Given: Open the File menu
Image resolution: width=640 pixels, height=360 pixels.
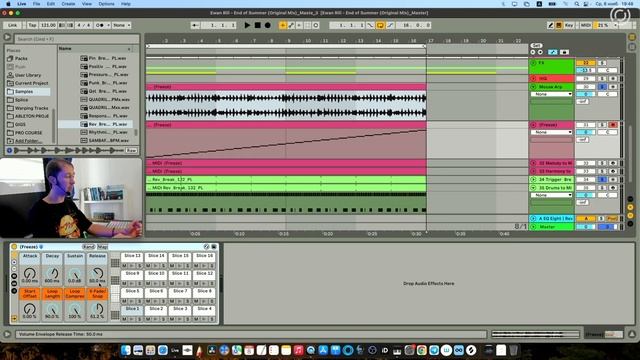Looking at the screenshot, I should (x=37, y=4).
